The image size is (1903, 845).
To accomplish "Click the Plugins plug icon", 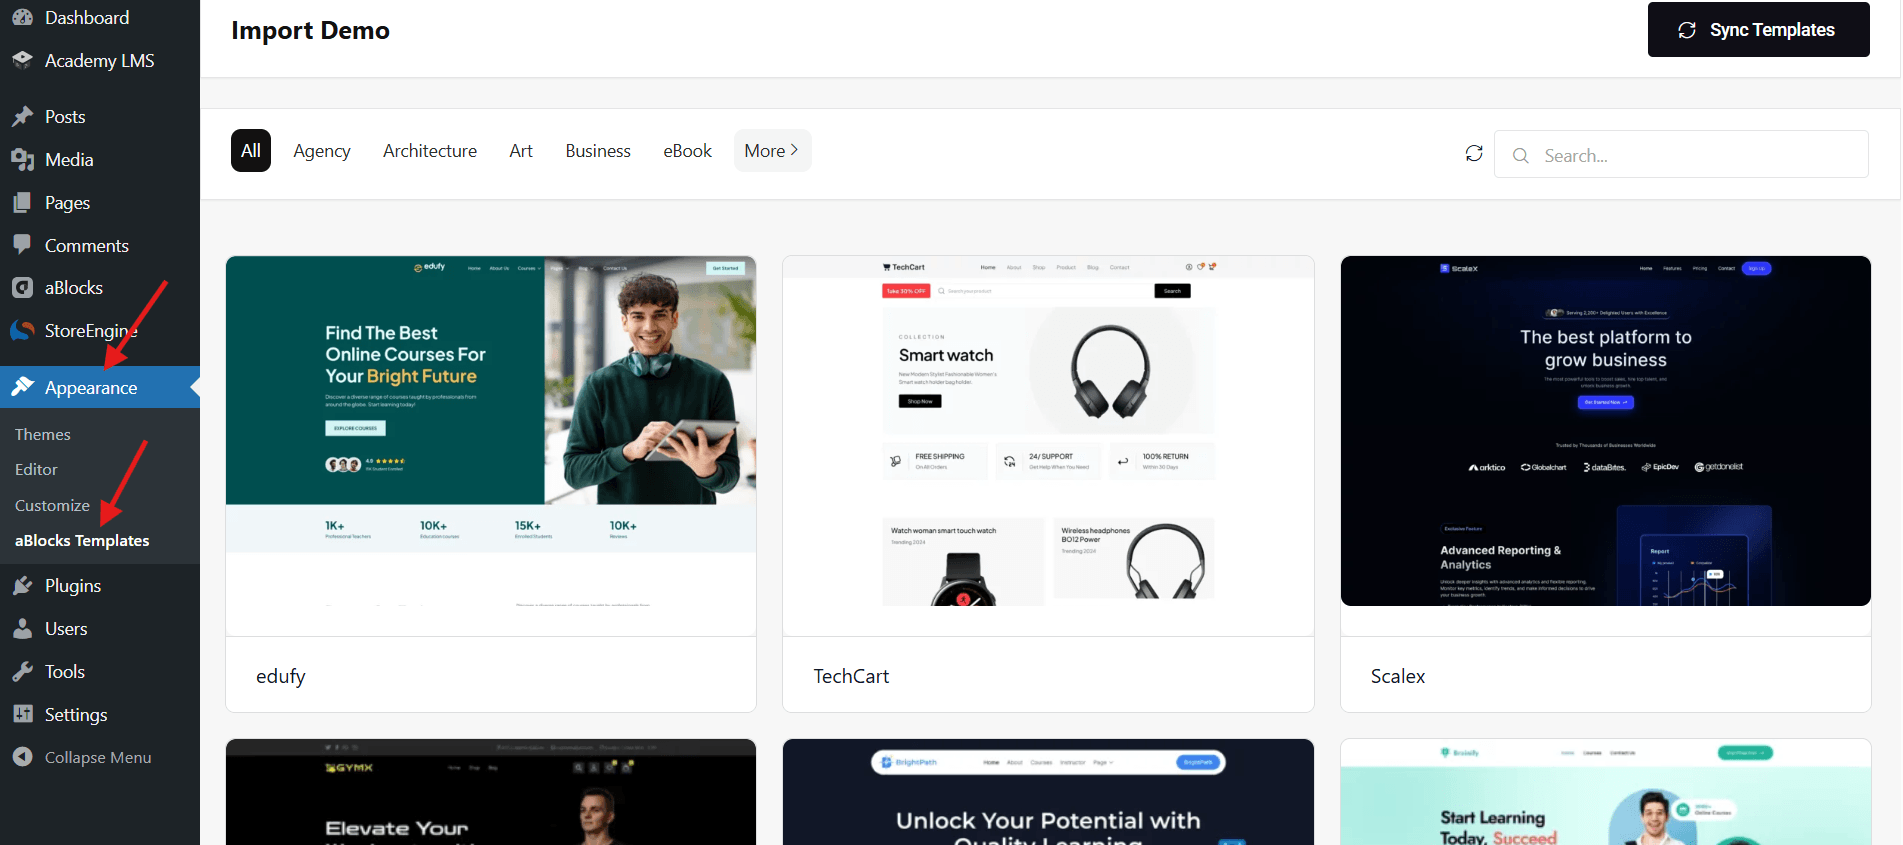I will coord(22,586).
